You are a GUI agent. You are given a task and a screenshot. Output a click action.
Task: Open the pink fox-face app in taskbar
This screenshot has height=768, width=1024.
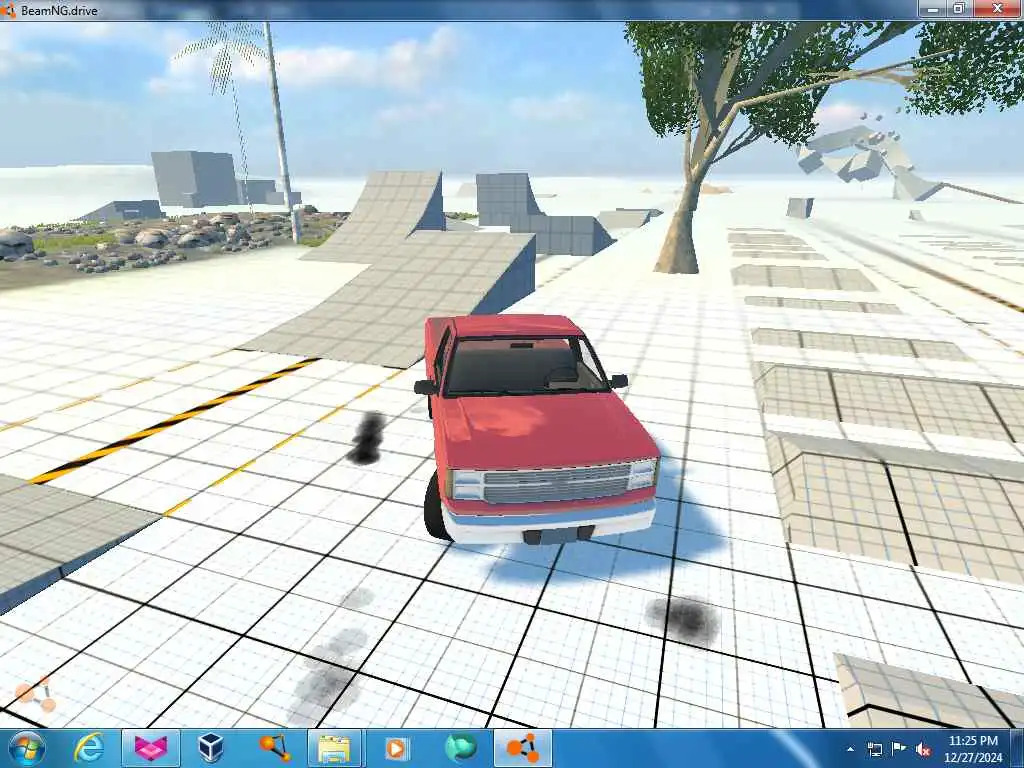tap(150, 748)
